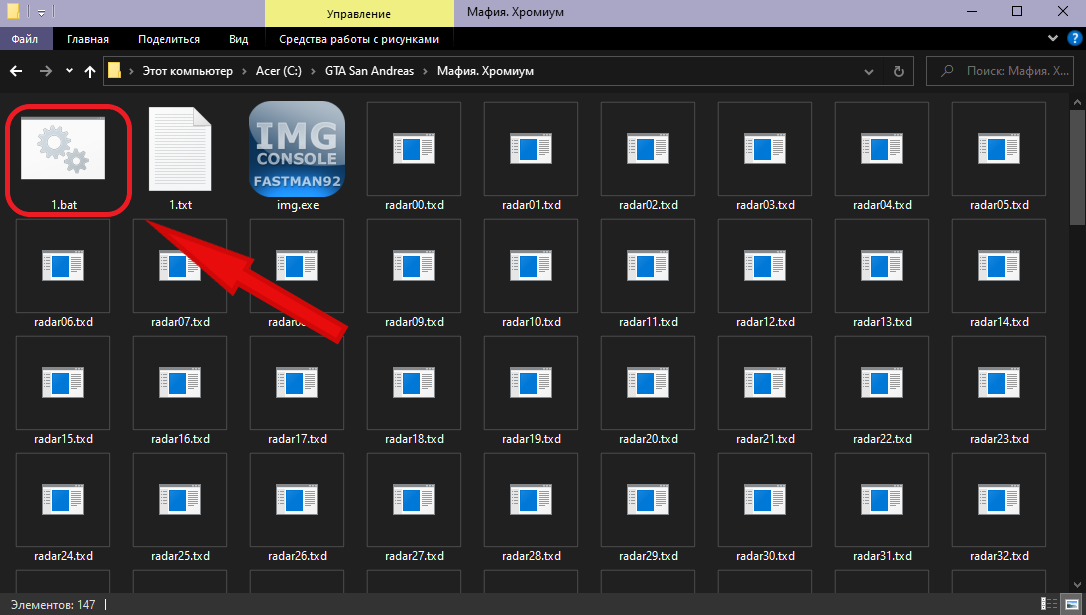
Task: Select the radar15.txd file icon
Action: [63, 382]
